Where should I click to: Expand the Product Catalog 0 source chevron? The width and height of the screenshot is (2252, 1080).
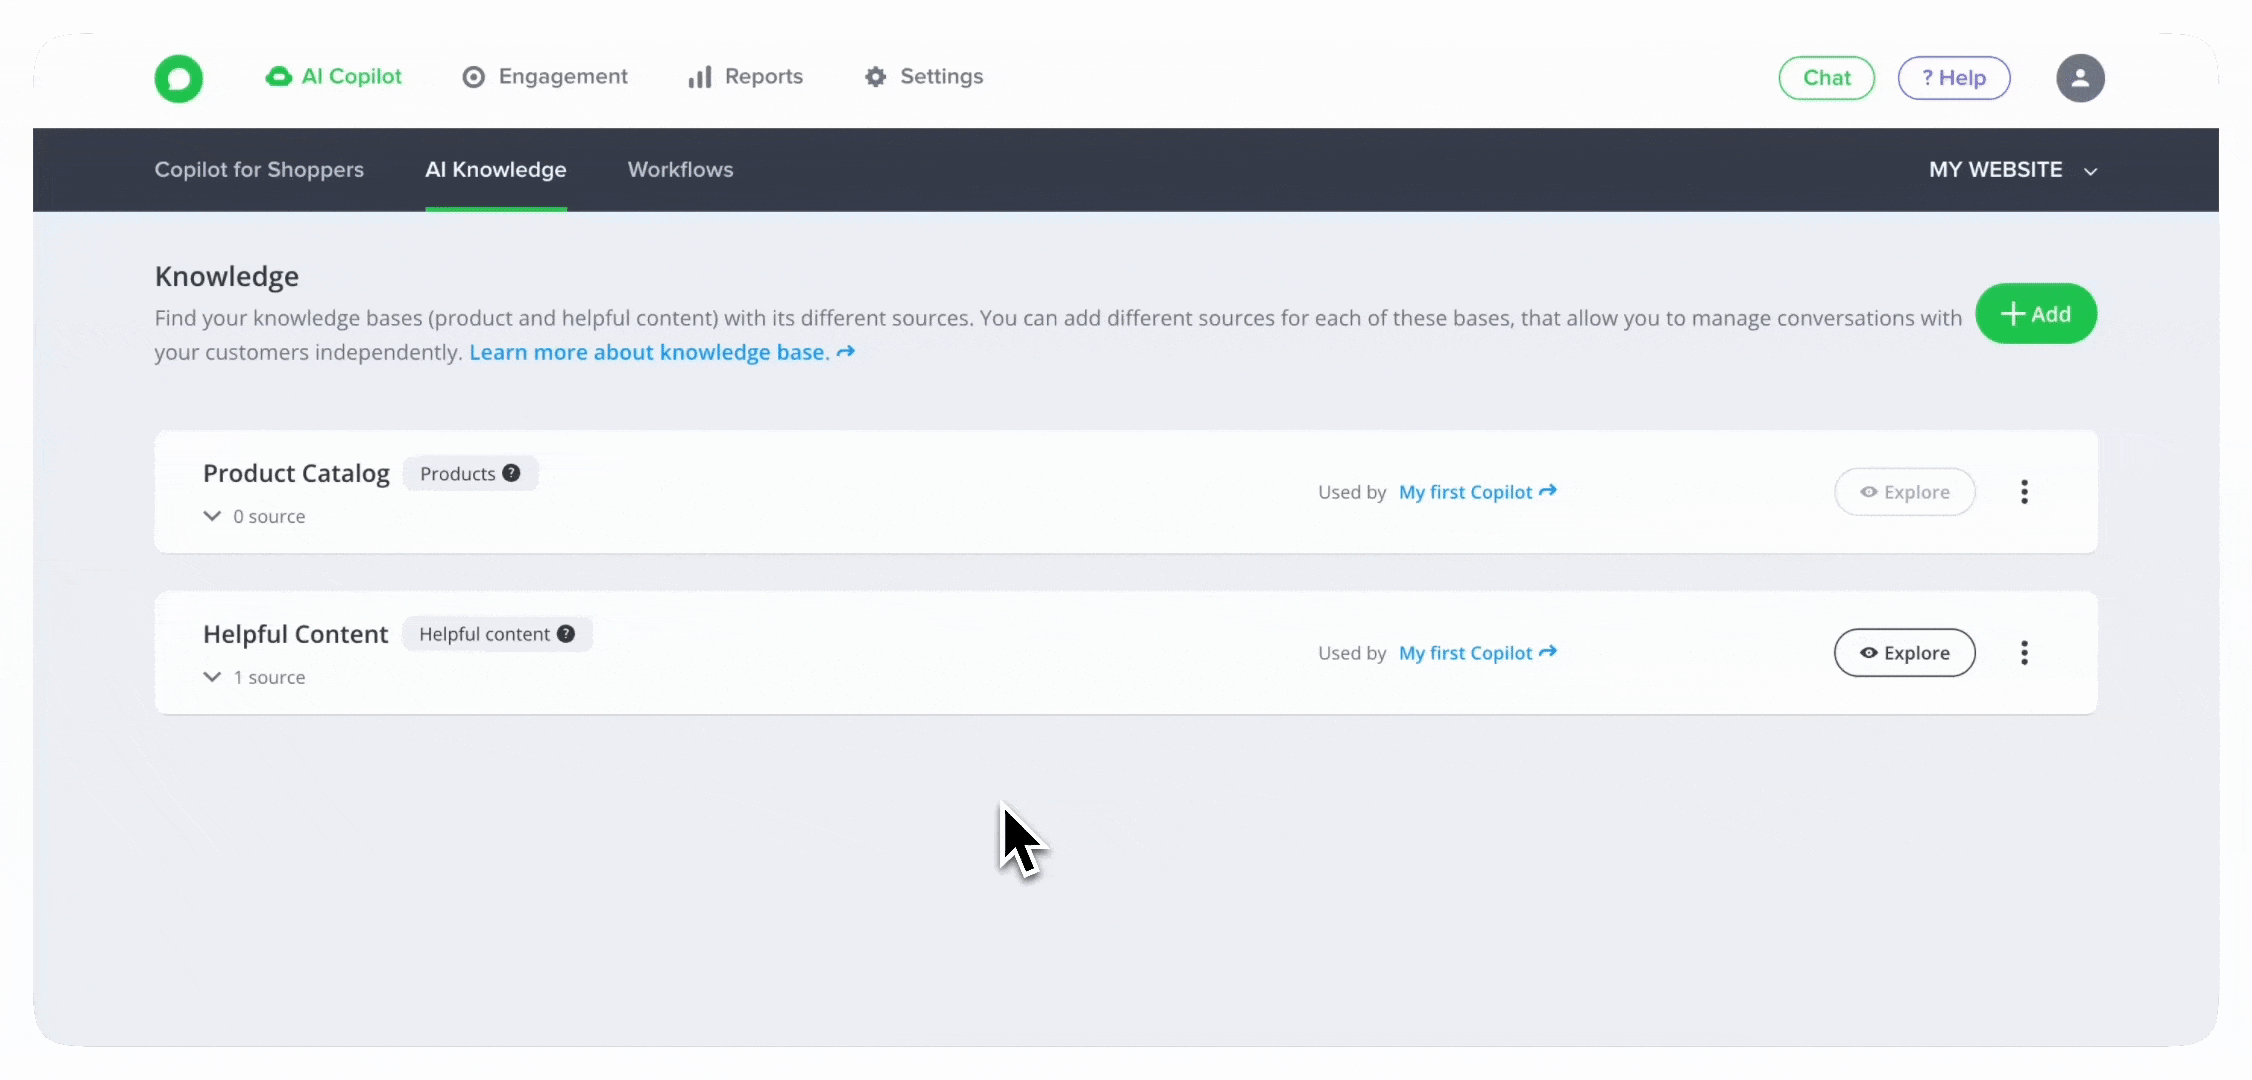[x=212, y=516]
